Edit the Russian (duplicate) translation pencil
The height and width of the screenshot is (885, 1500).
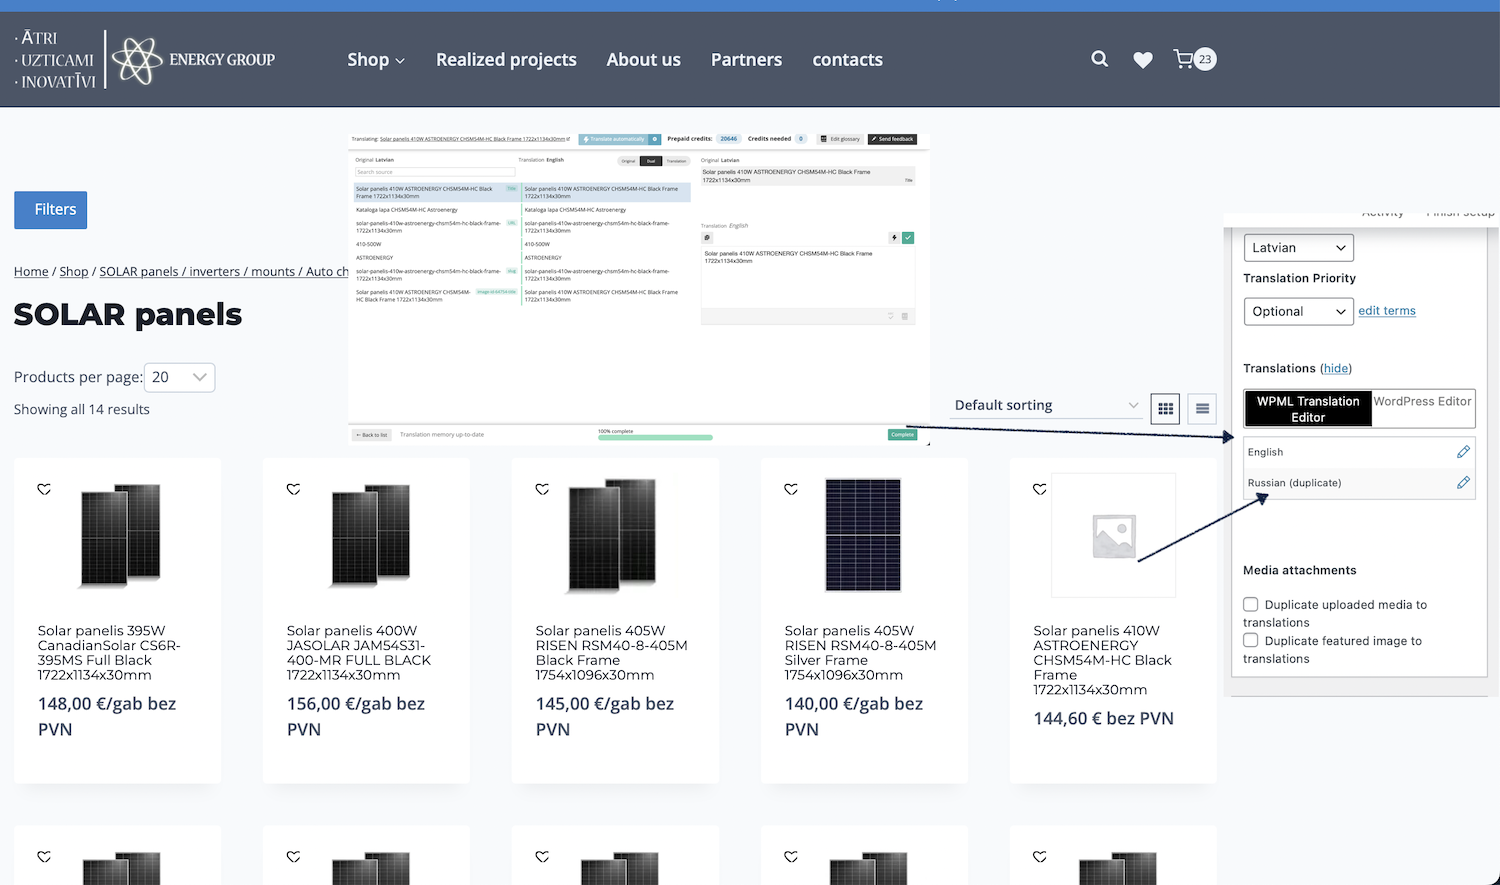coord(1463,483)
